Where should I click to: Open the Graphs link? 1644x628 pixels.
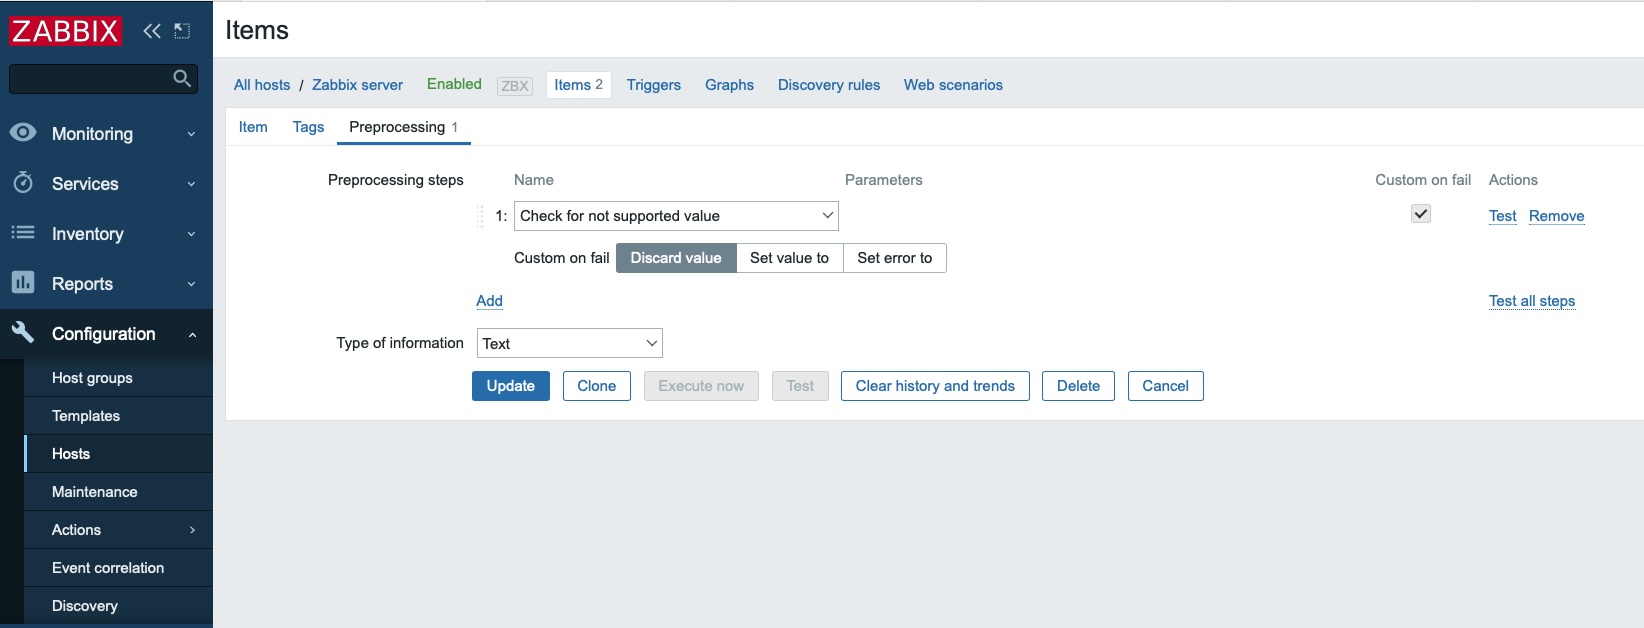click(730, 85)
